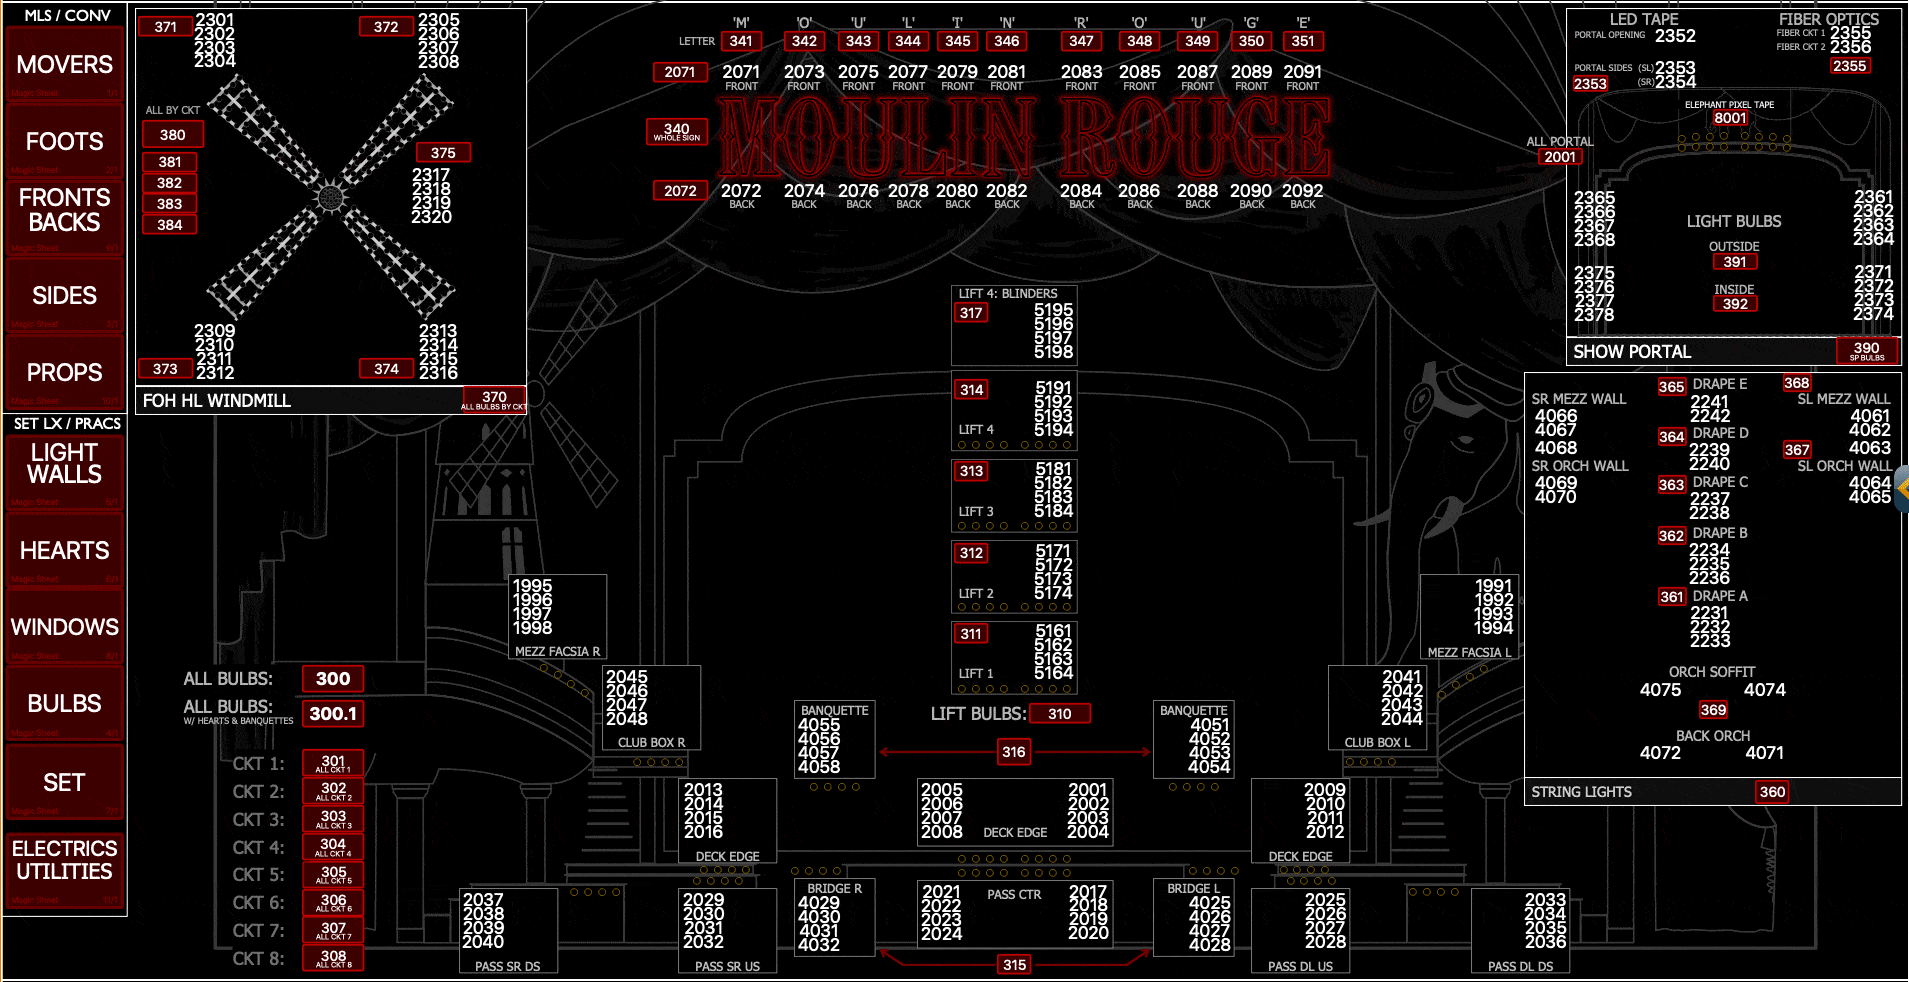
Task: Select channel 2084 BACK
Action: pyautogui.click(x=1081, y=190)
